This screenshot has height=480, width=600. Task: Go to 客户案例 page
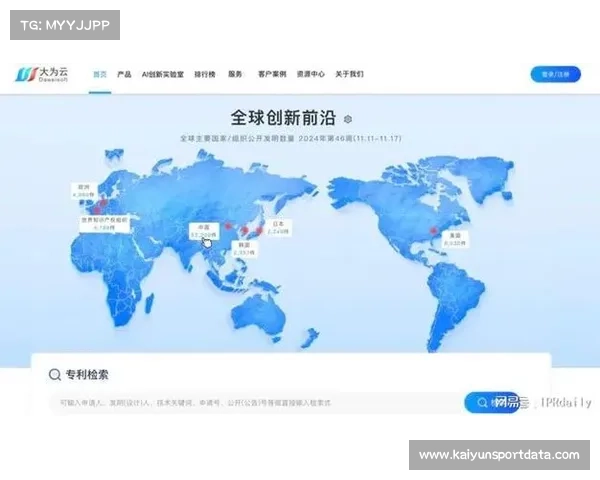pos(271,74)
